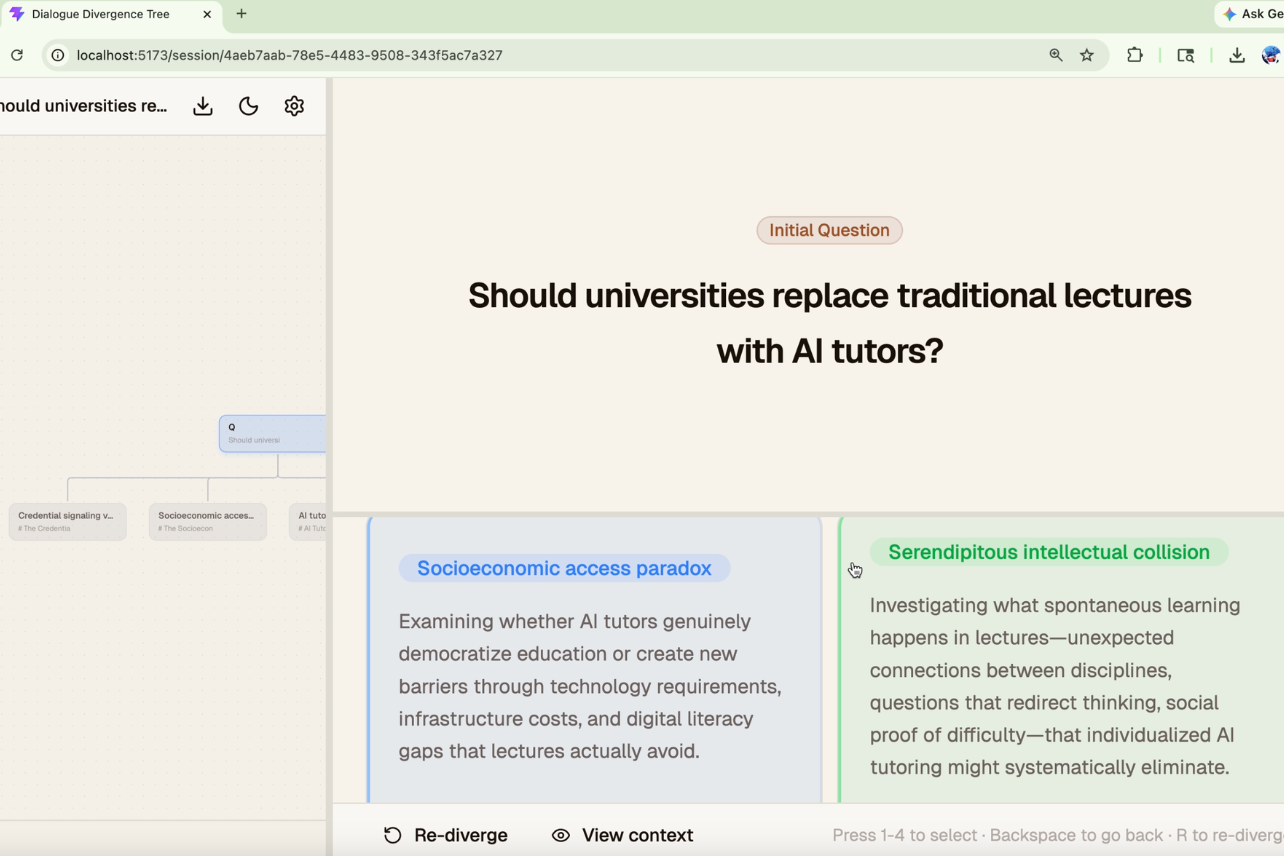Open settings with the gear icon

(x=294, y=106)
